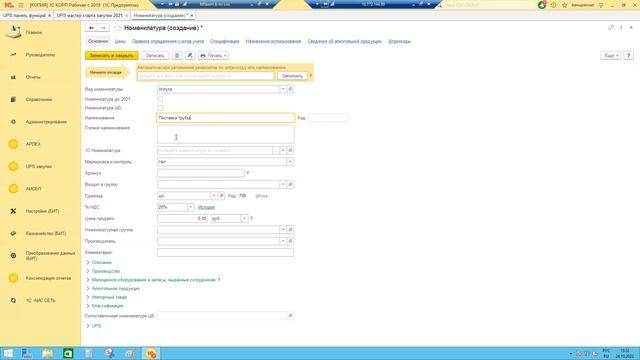Screen dimensions: 640x360
Task: Switch to the Правила определения счетов учета tab
Action: pyautogui.click(x=168, y=41)
